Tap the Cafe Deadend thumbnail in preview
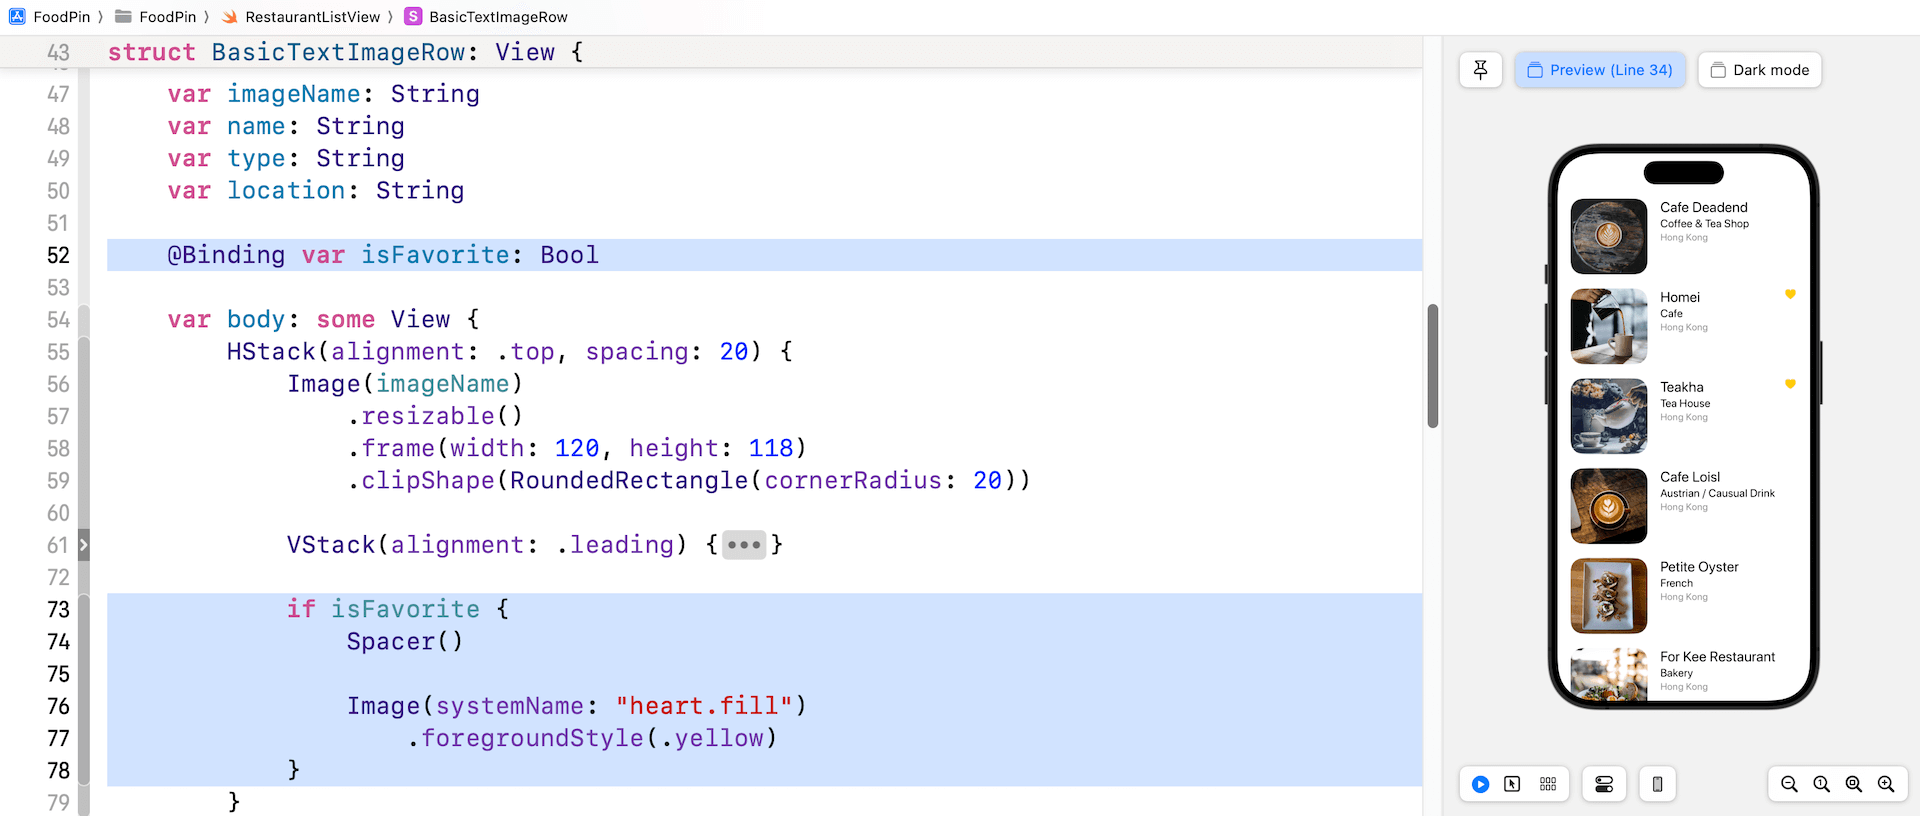 click(1608, 236)
